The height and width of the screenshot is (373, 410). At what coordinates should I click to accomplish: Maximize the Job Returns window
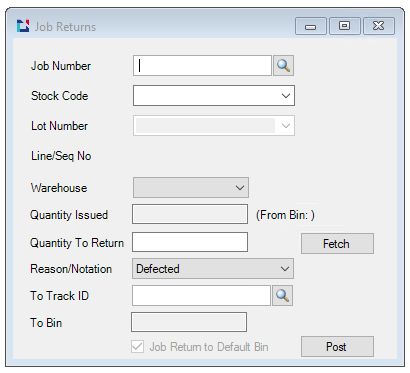(x=345, y=26)
